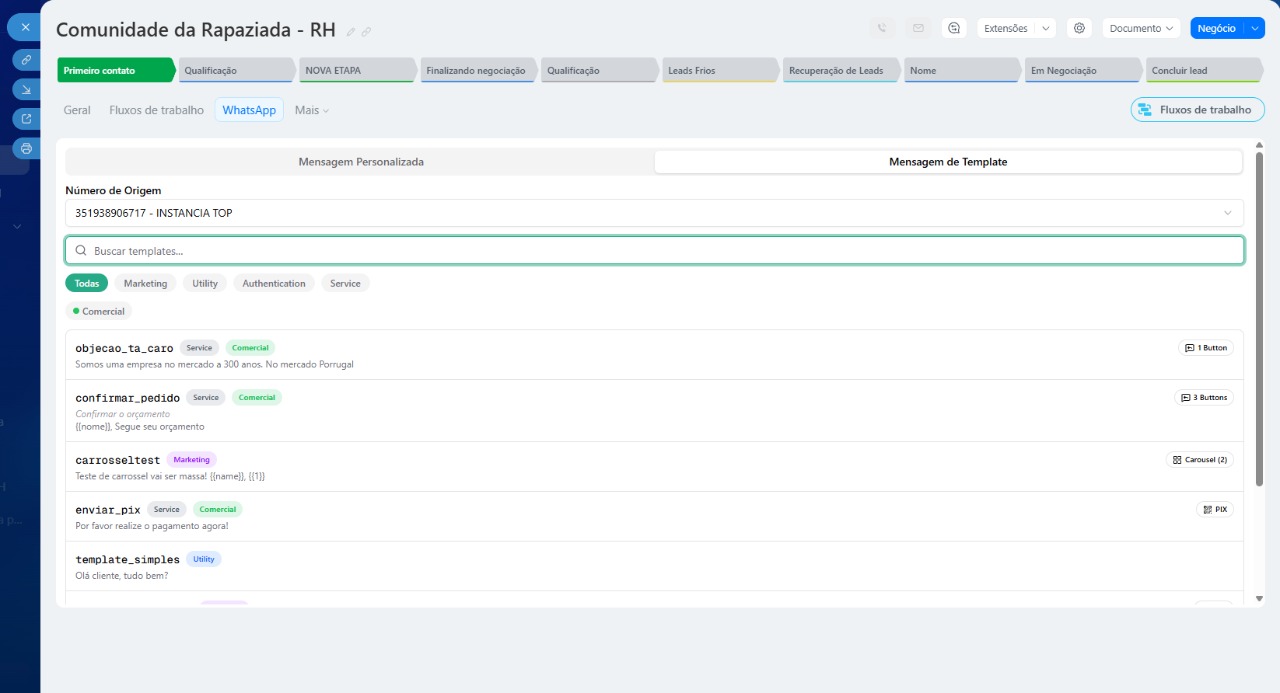
Task: Enable the Comercial tag filter
Action: coord(99,311)
